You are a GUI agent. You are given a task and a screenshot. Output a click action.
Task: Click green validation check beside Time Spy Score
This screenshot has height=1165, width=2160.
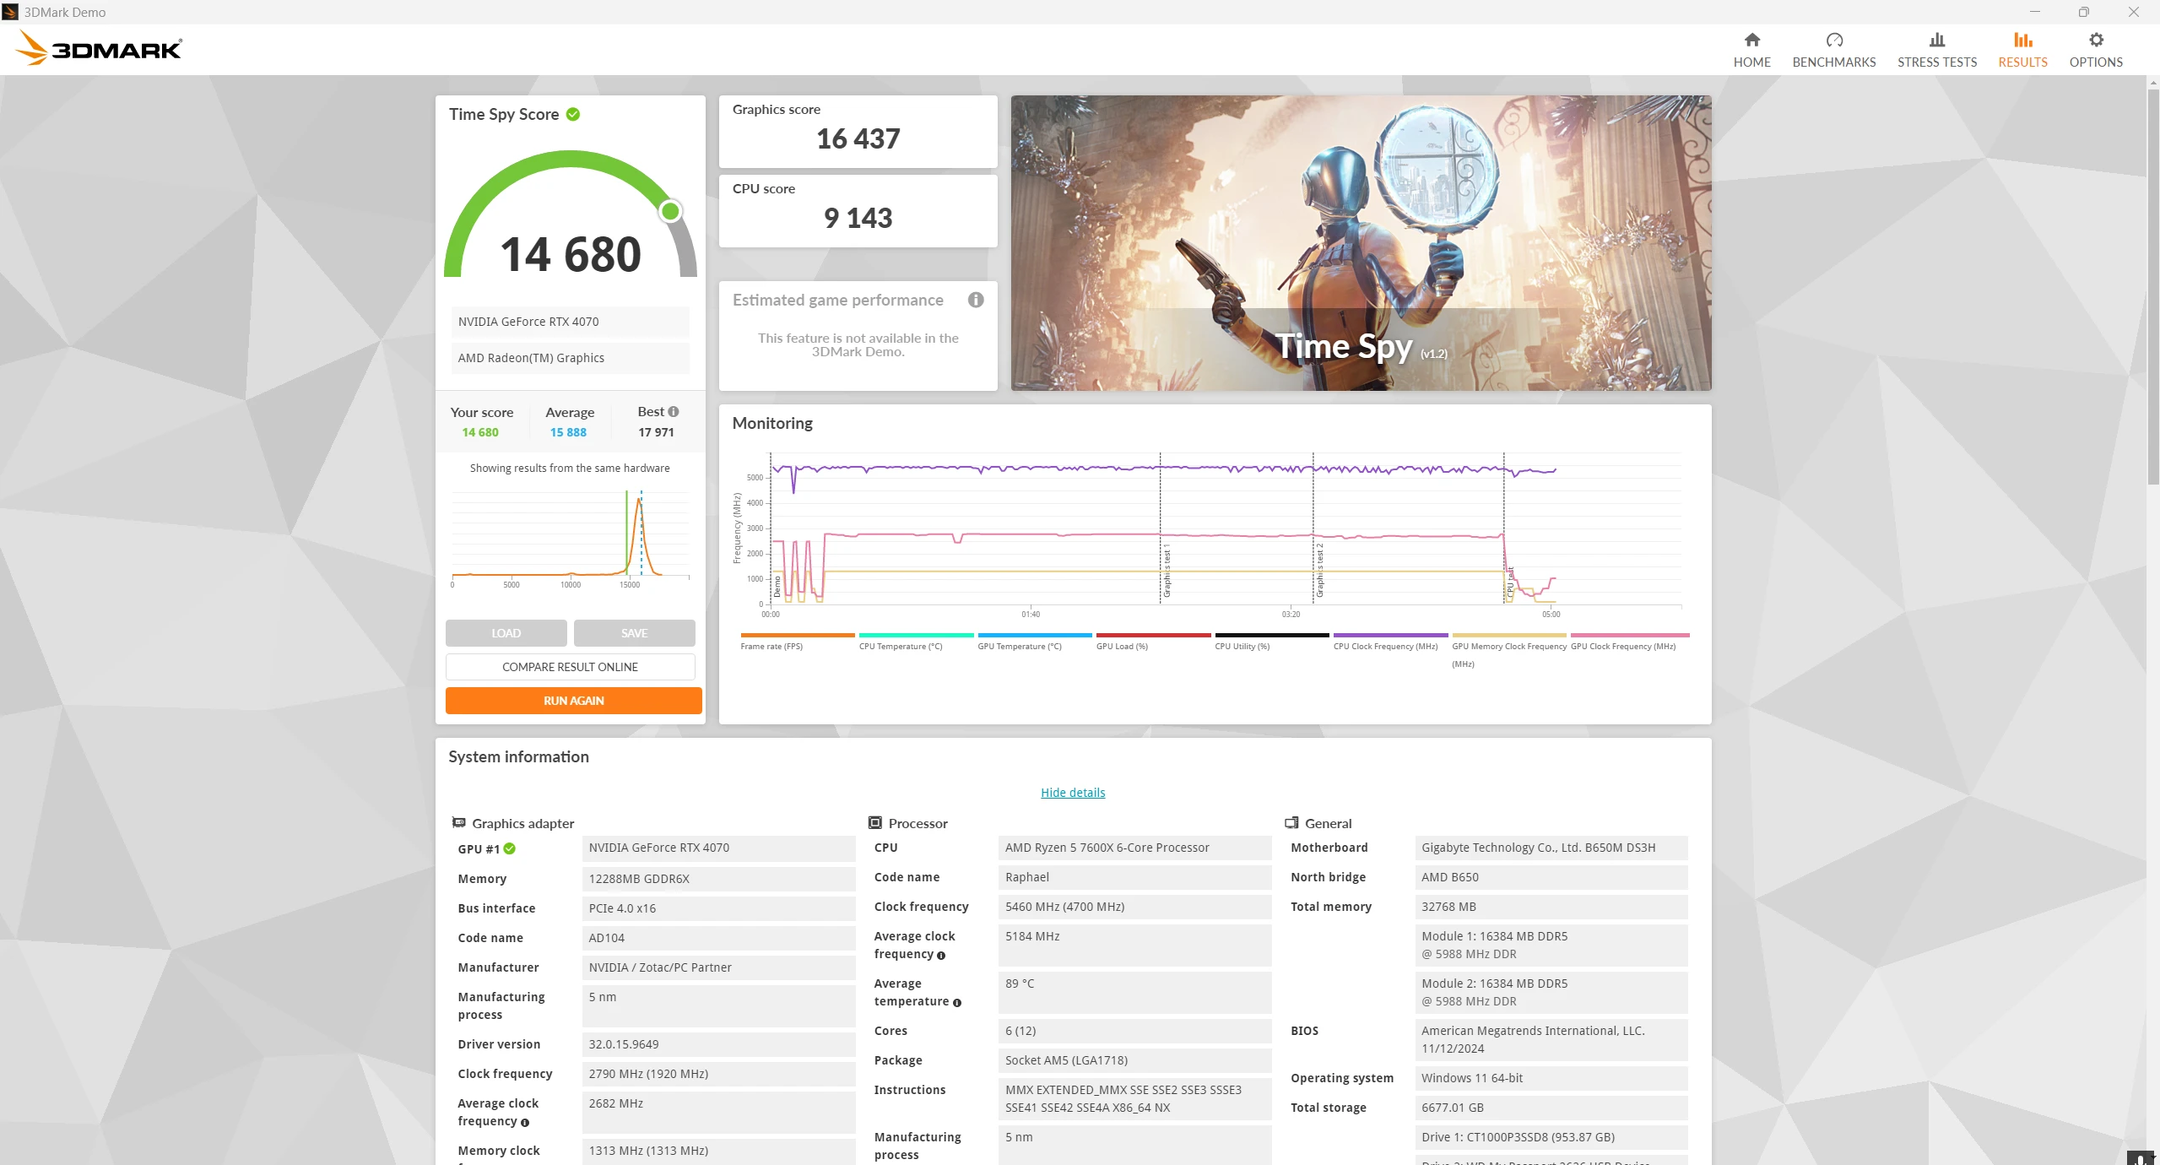point(573,114)
